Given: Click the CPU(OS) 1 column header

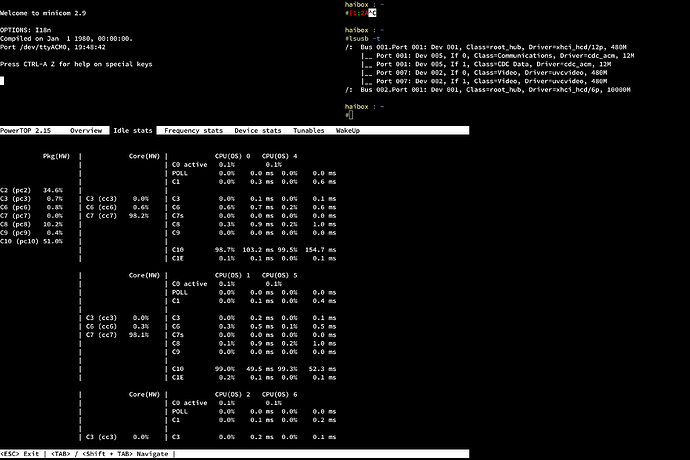Looking at the screenshot, I should tap(232, 275).
